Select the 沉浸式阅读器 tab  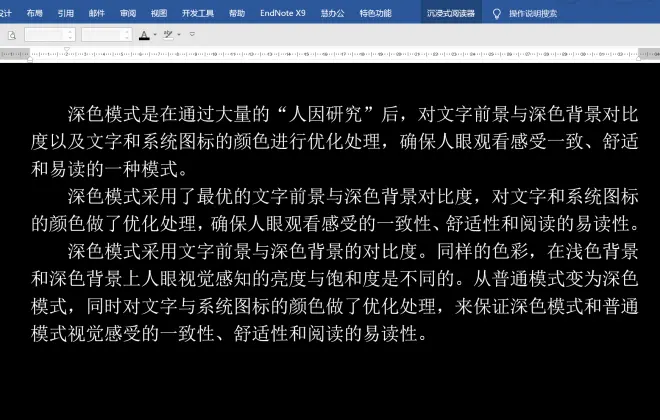pyautogui.click(x=451, y=13)
